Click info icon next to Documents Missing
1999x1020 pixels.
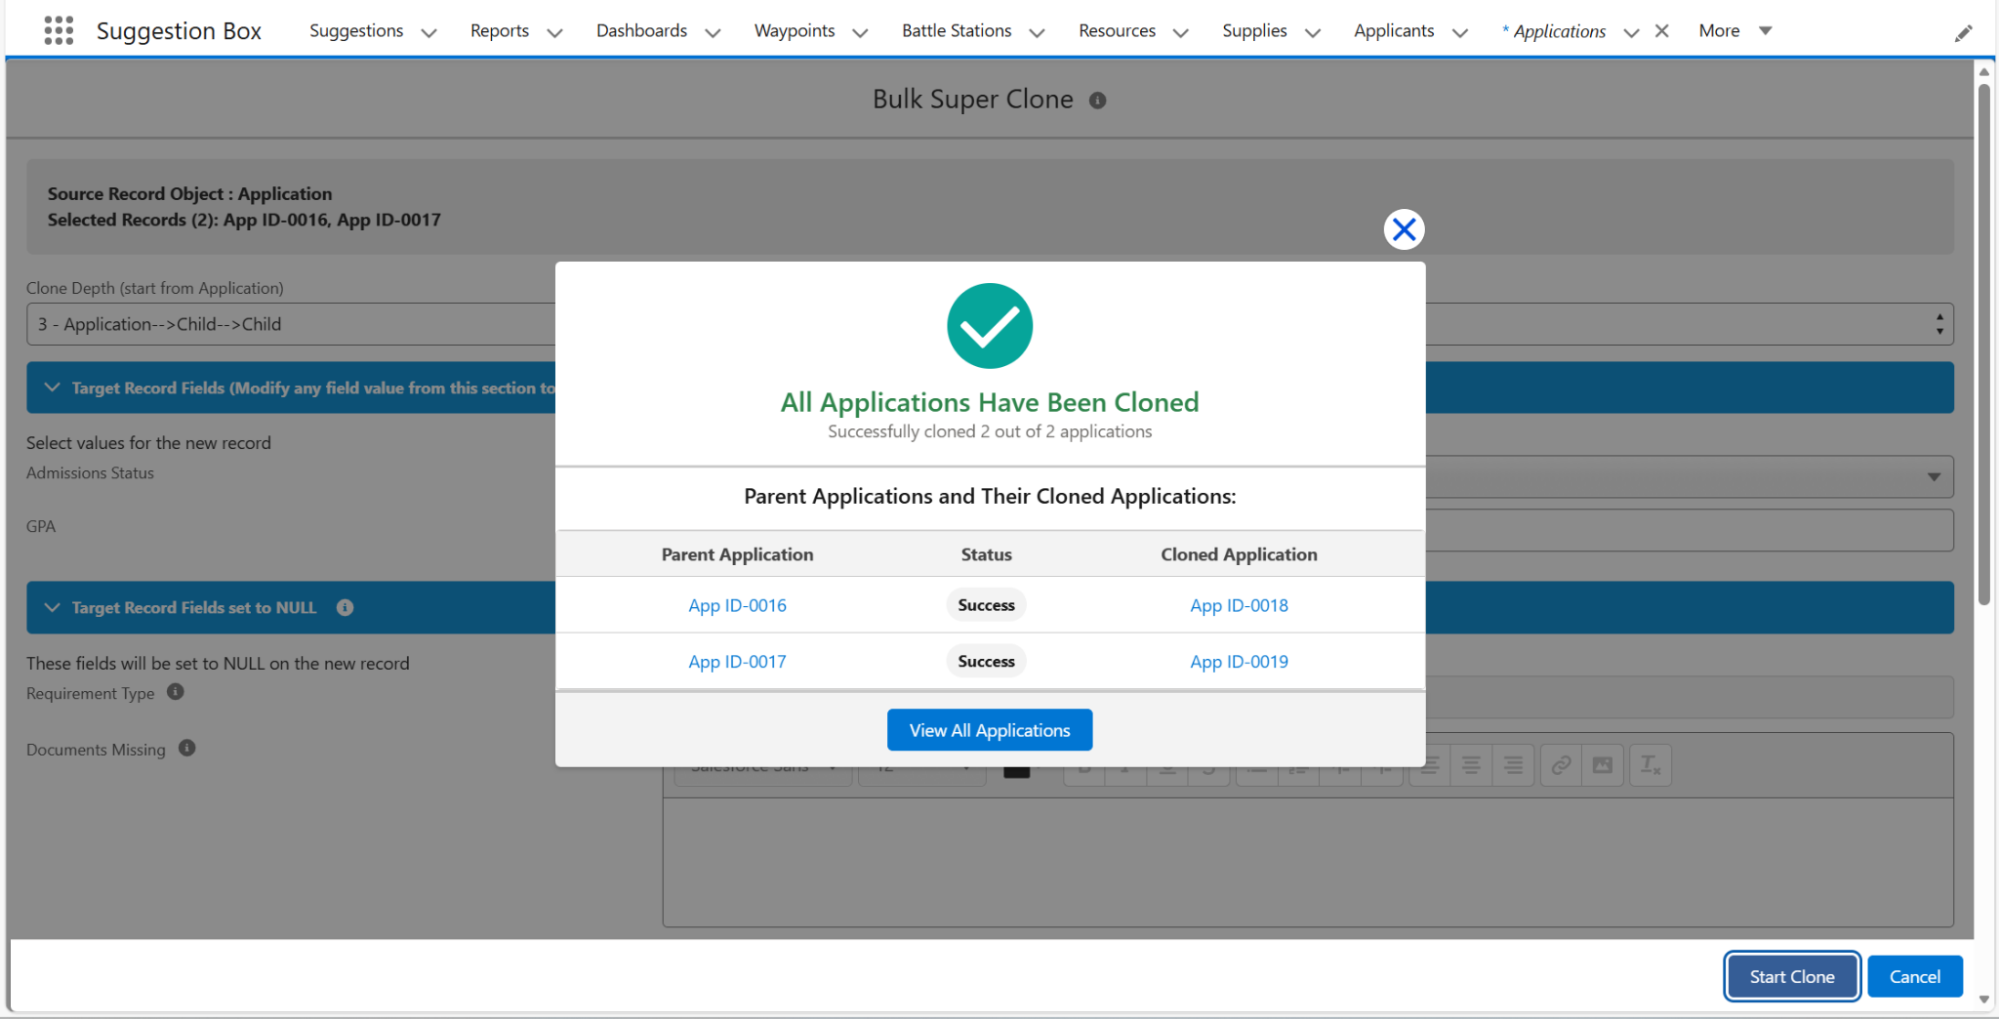point(187,748)
